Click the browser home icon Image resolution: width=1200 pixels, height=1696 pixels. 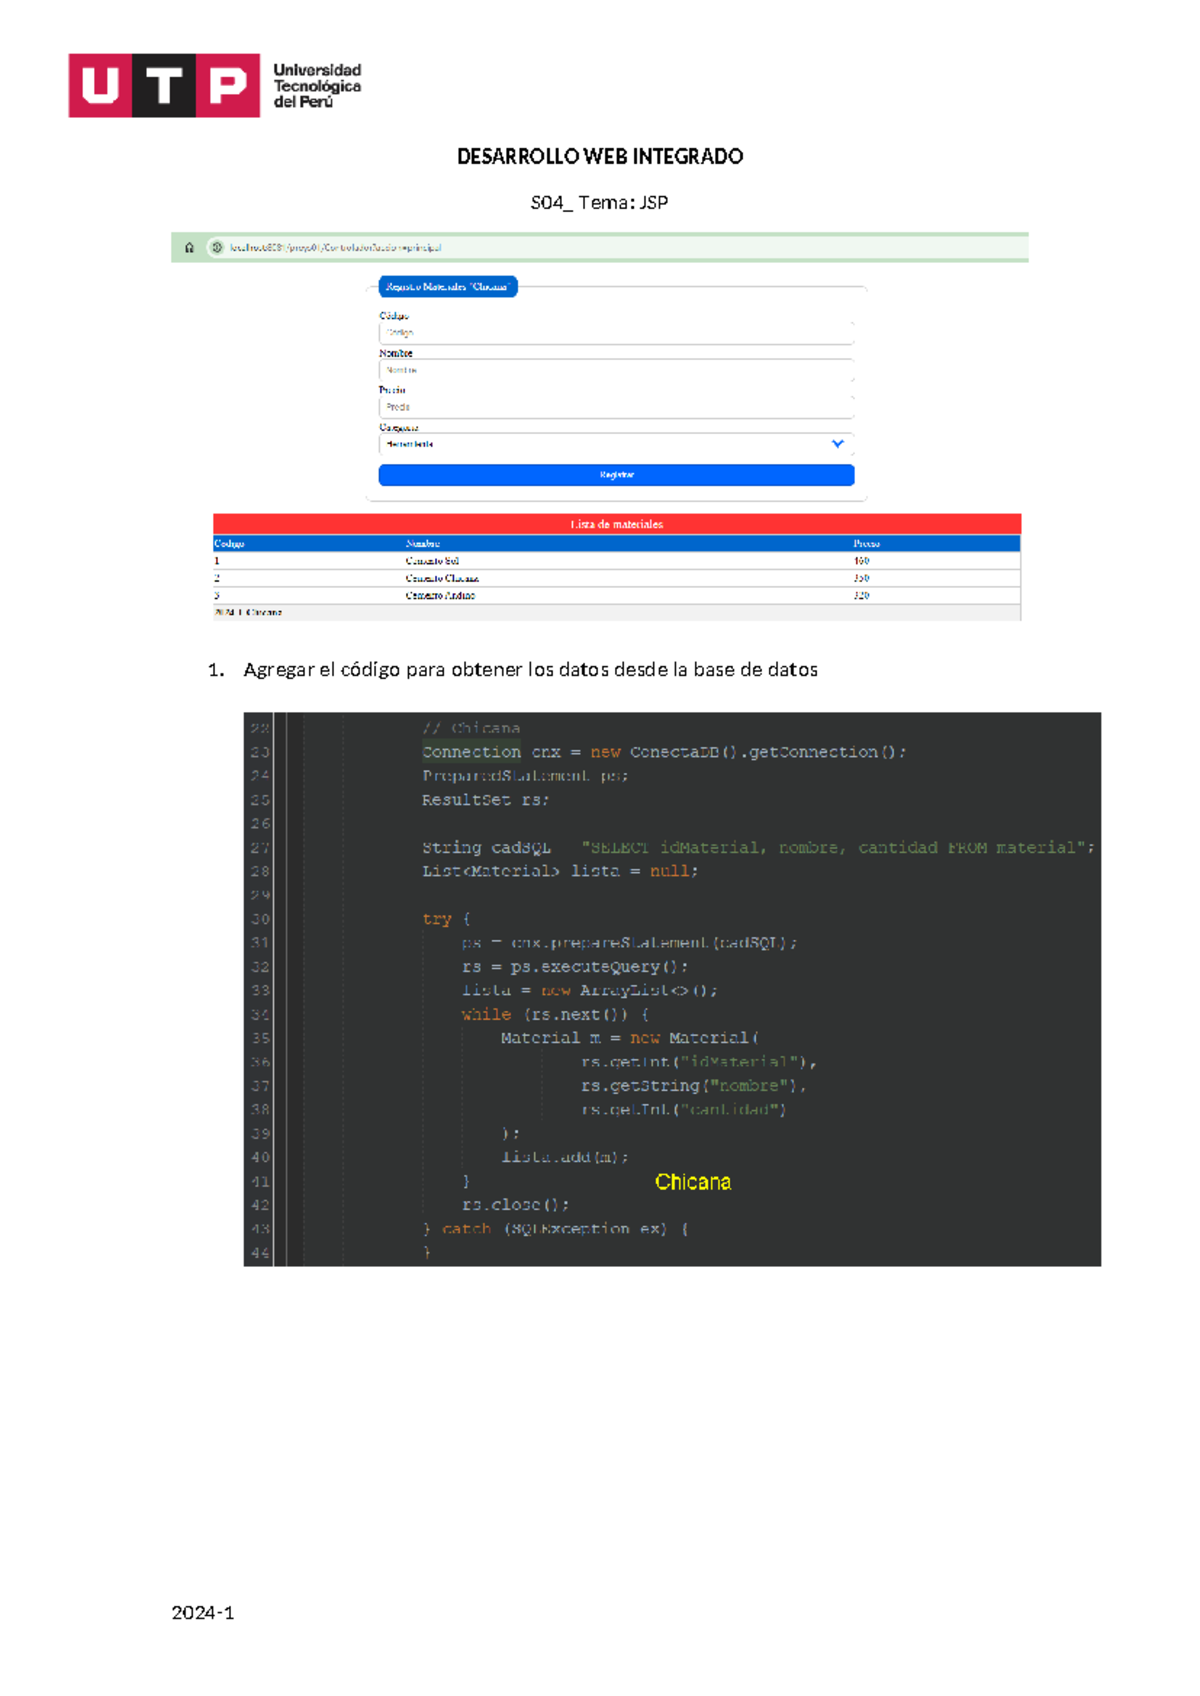(x=189, y=247)
